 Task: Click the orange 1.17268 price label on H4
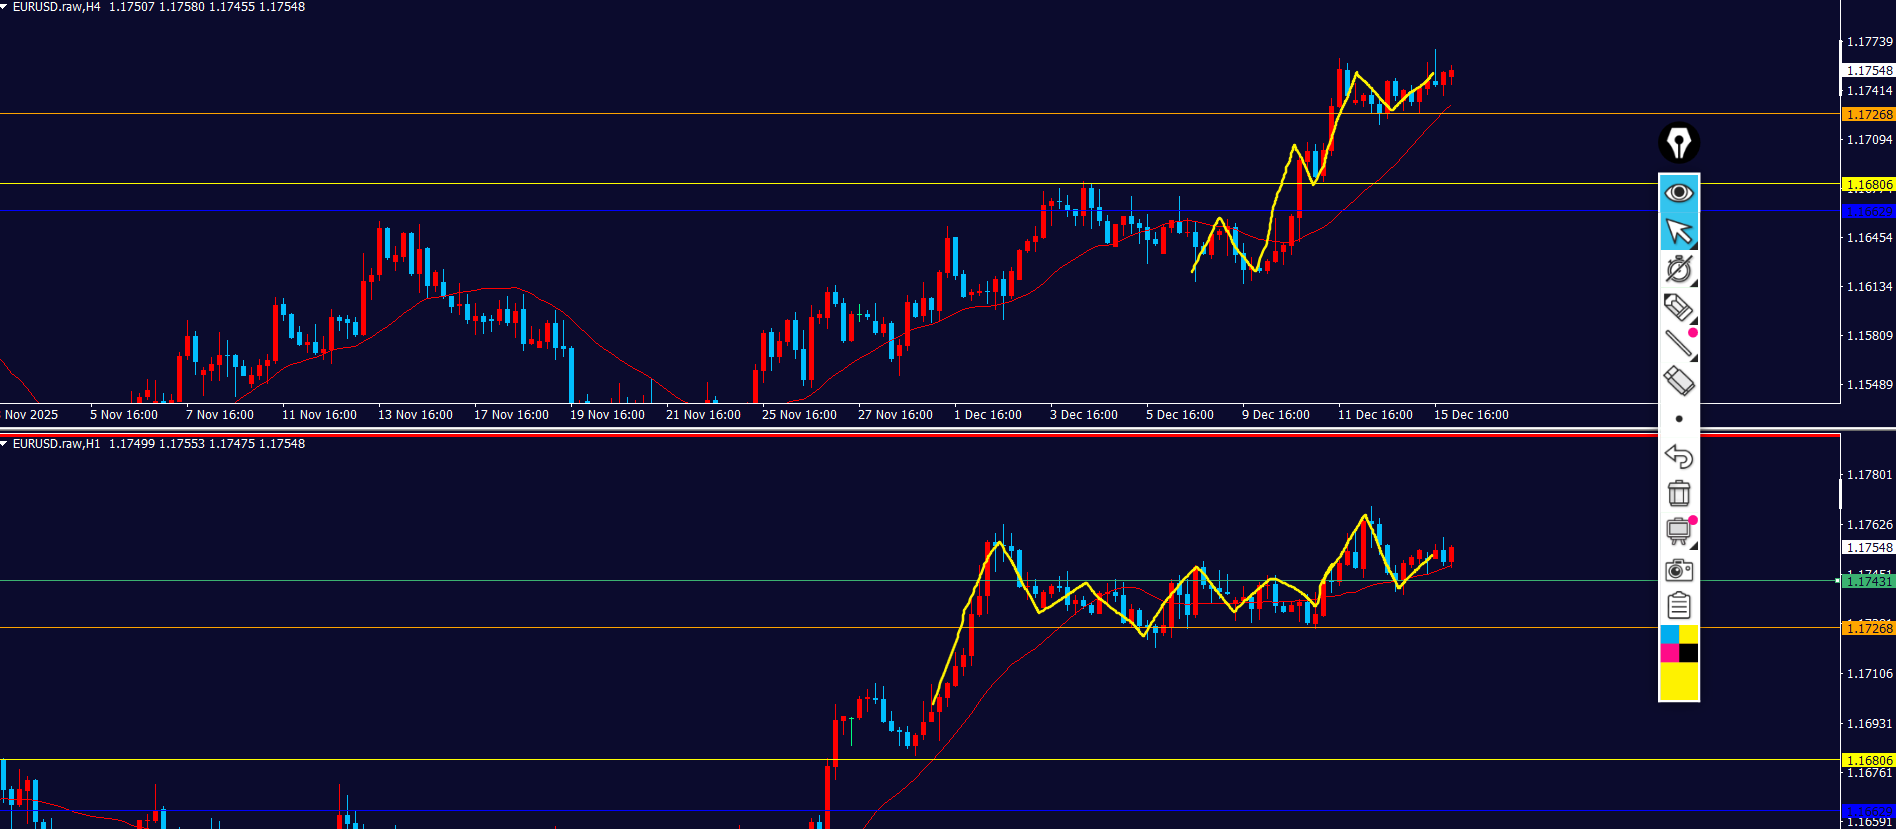(1868, 115)
